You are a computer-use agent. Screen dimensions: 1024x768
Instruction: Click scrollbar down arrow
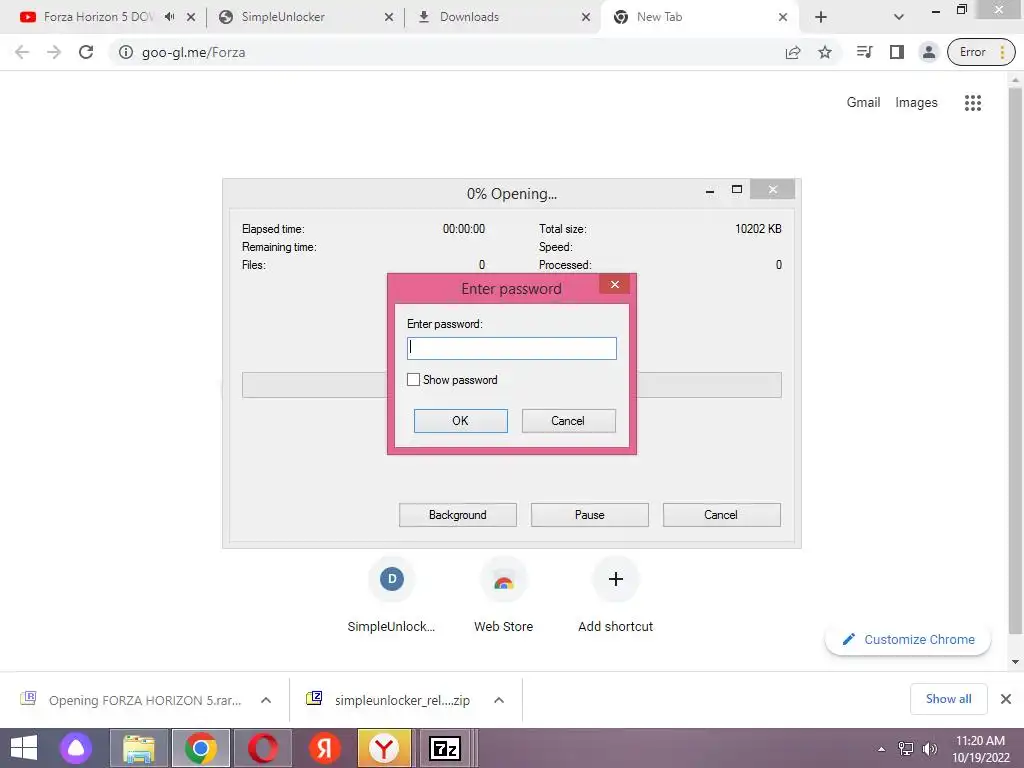point(1015,662)
